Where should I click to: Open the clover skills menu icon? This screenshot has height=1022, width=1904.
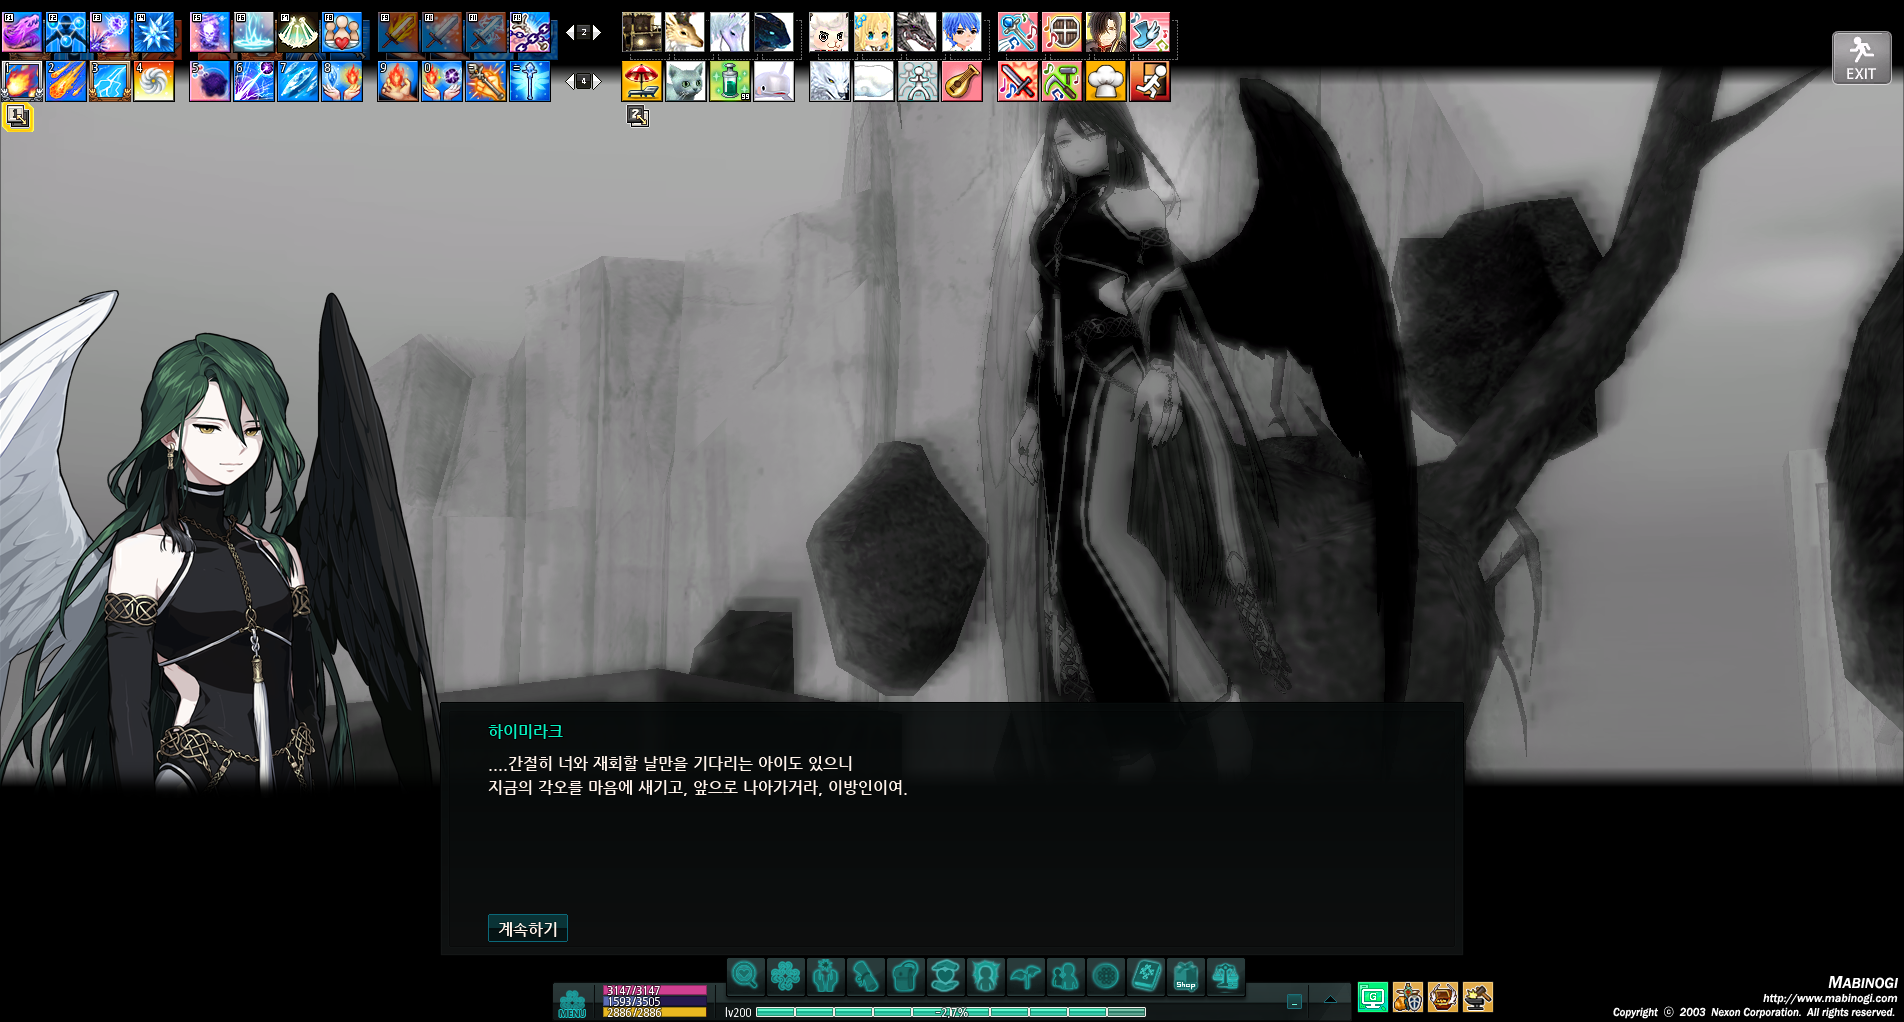[785, 975]
